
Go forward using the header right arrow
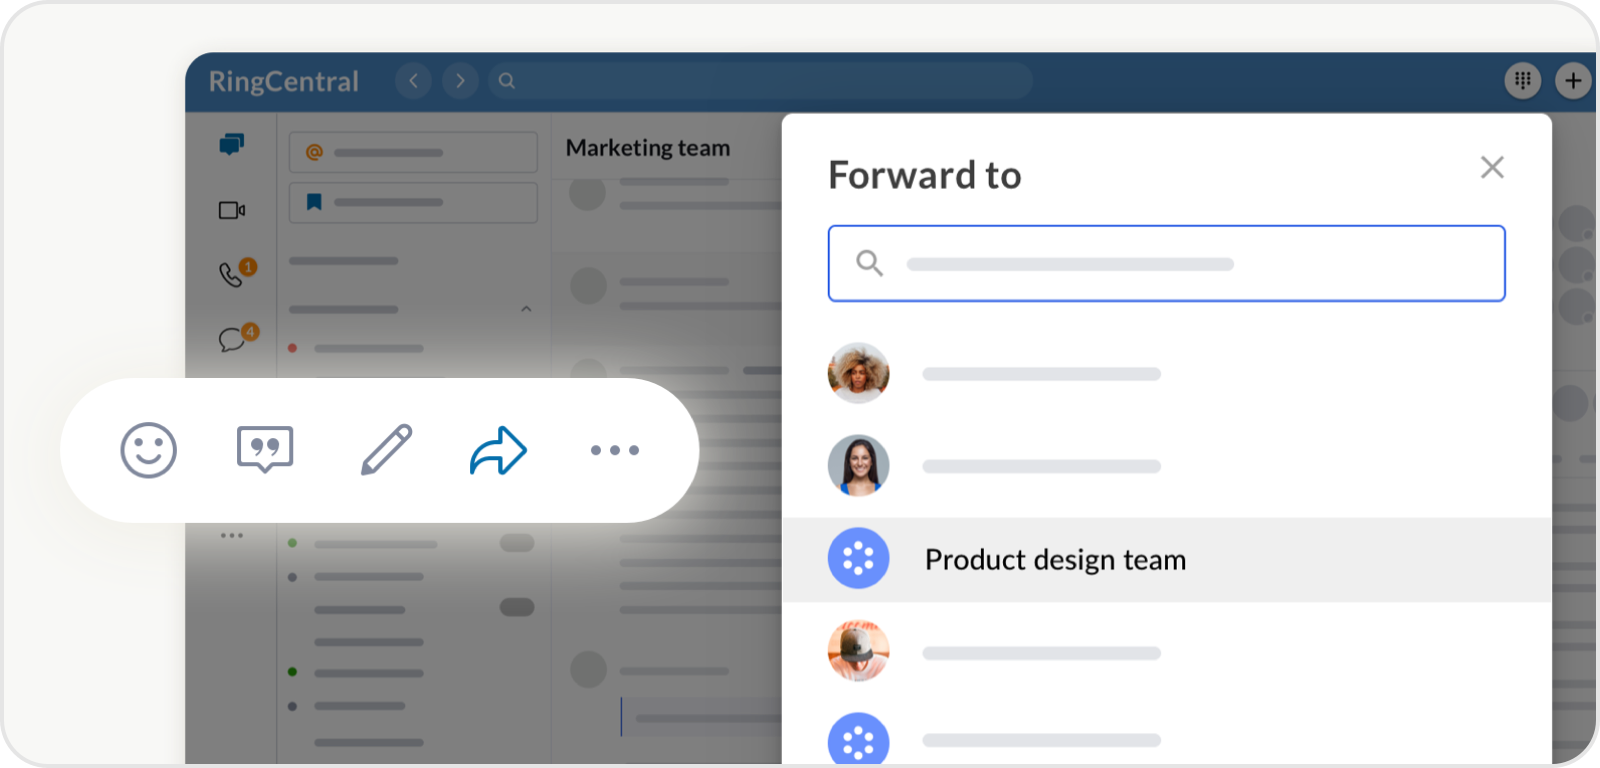(460, 80)
